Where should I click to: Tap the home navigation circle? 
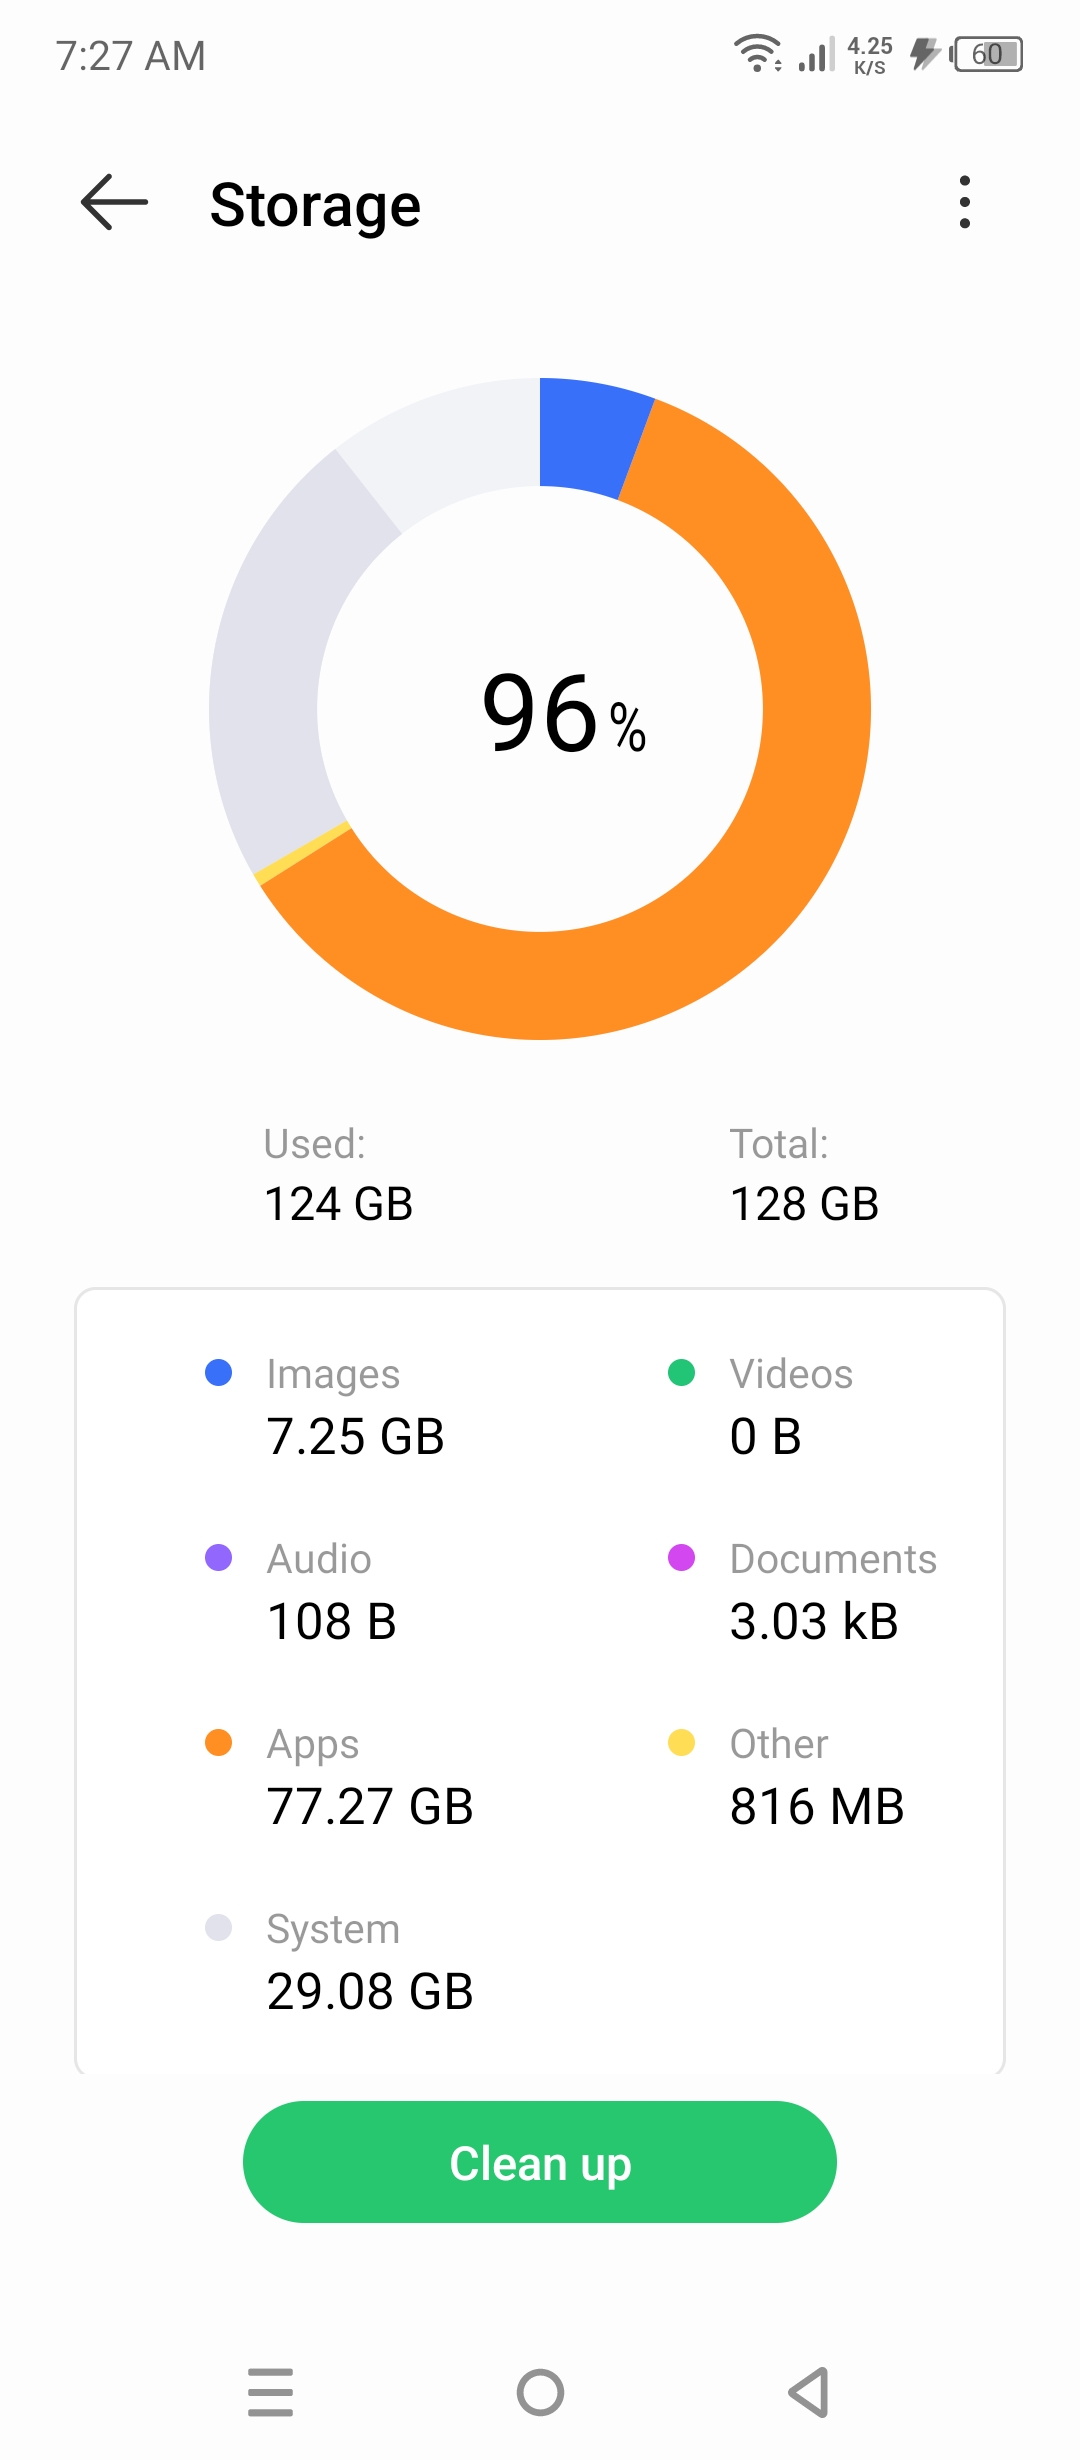540,2392
